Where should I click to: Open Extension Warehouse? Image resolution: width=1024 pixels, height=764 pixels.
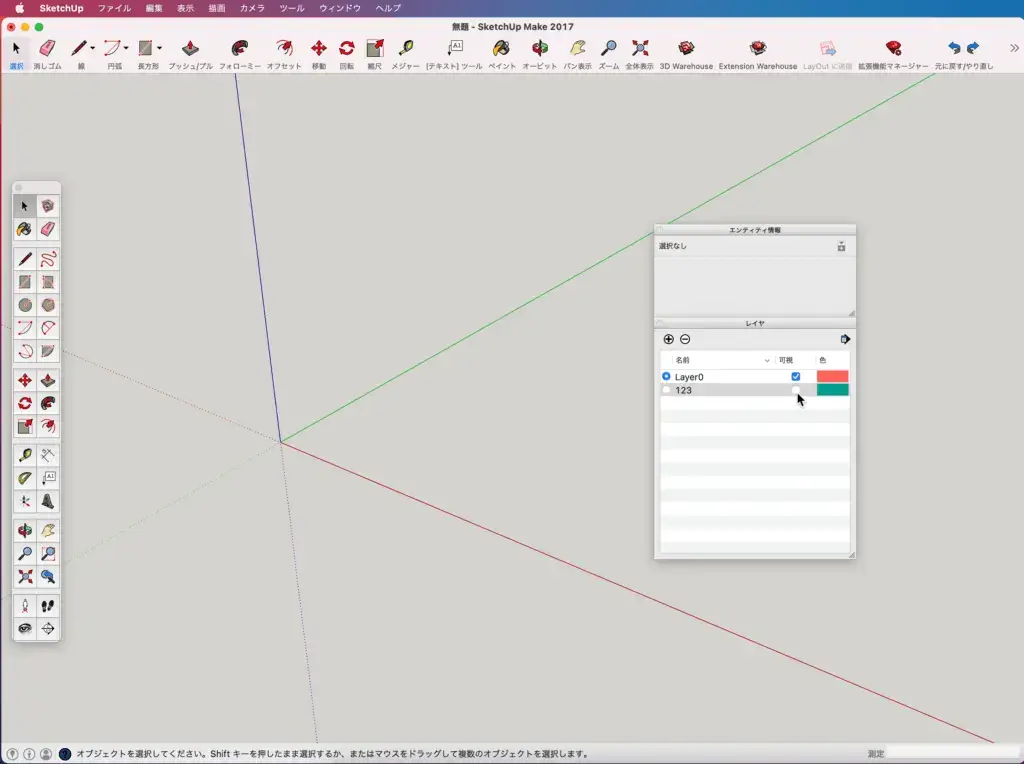tap(758, 54)
